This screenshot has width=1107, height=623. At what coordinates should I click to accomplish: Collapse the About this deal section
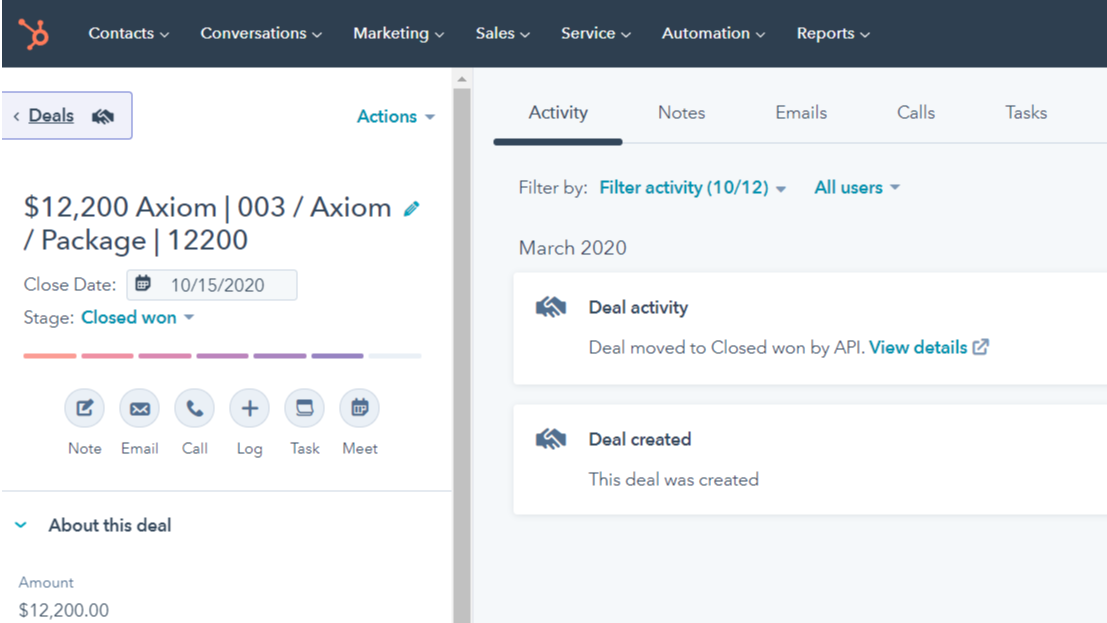pyautogui.click(x=24, y=525)
